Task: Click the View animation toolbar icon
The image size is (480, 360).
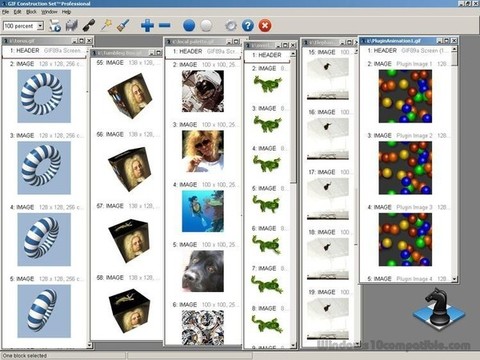Action: (x=55, y=26)
